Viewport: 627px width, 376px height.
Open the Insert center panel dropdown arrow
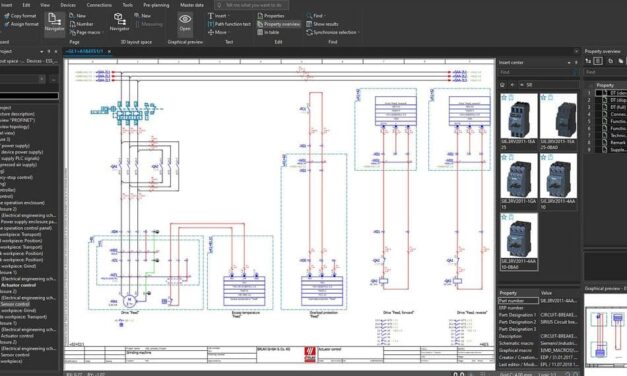tap(569, 63)
